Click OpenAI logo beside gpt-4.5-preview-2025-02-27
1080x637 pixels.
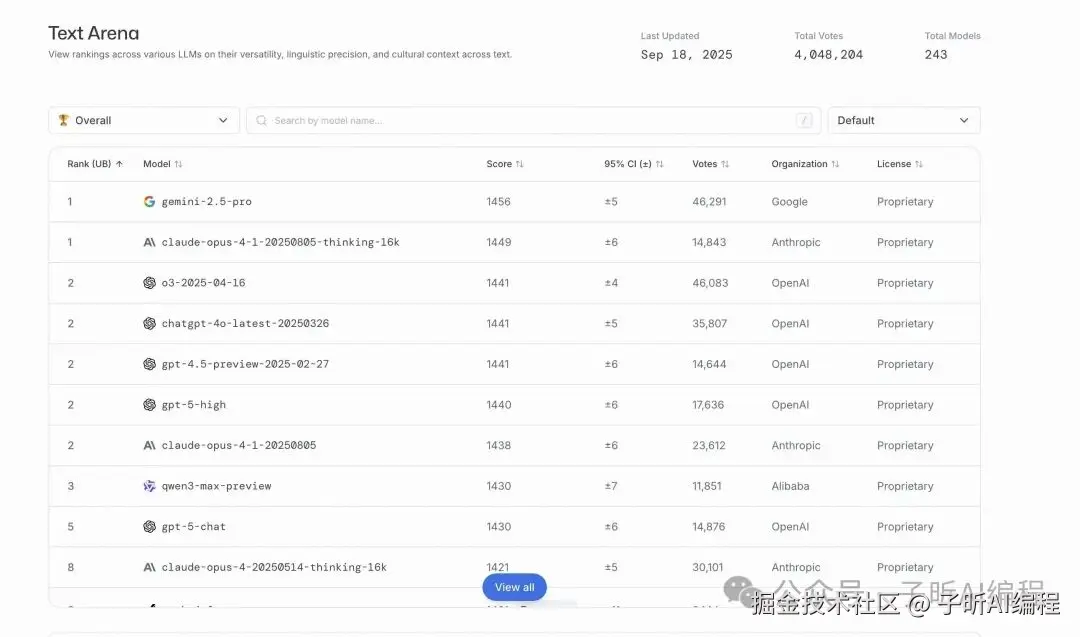click(149, 364)
